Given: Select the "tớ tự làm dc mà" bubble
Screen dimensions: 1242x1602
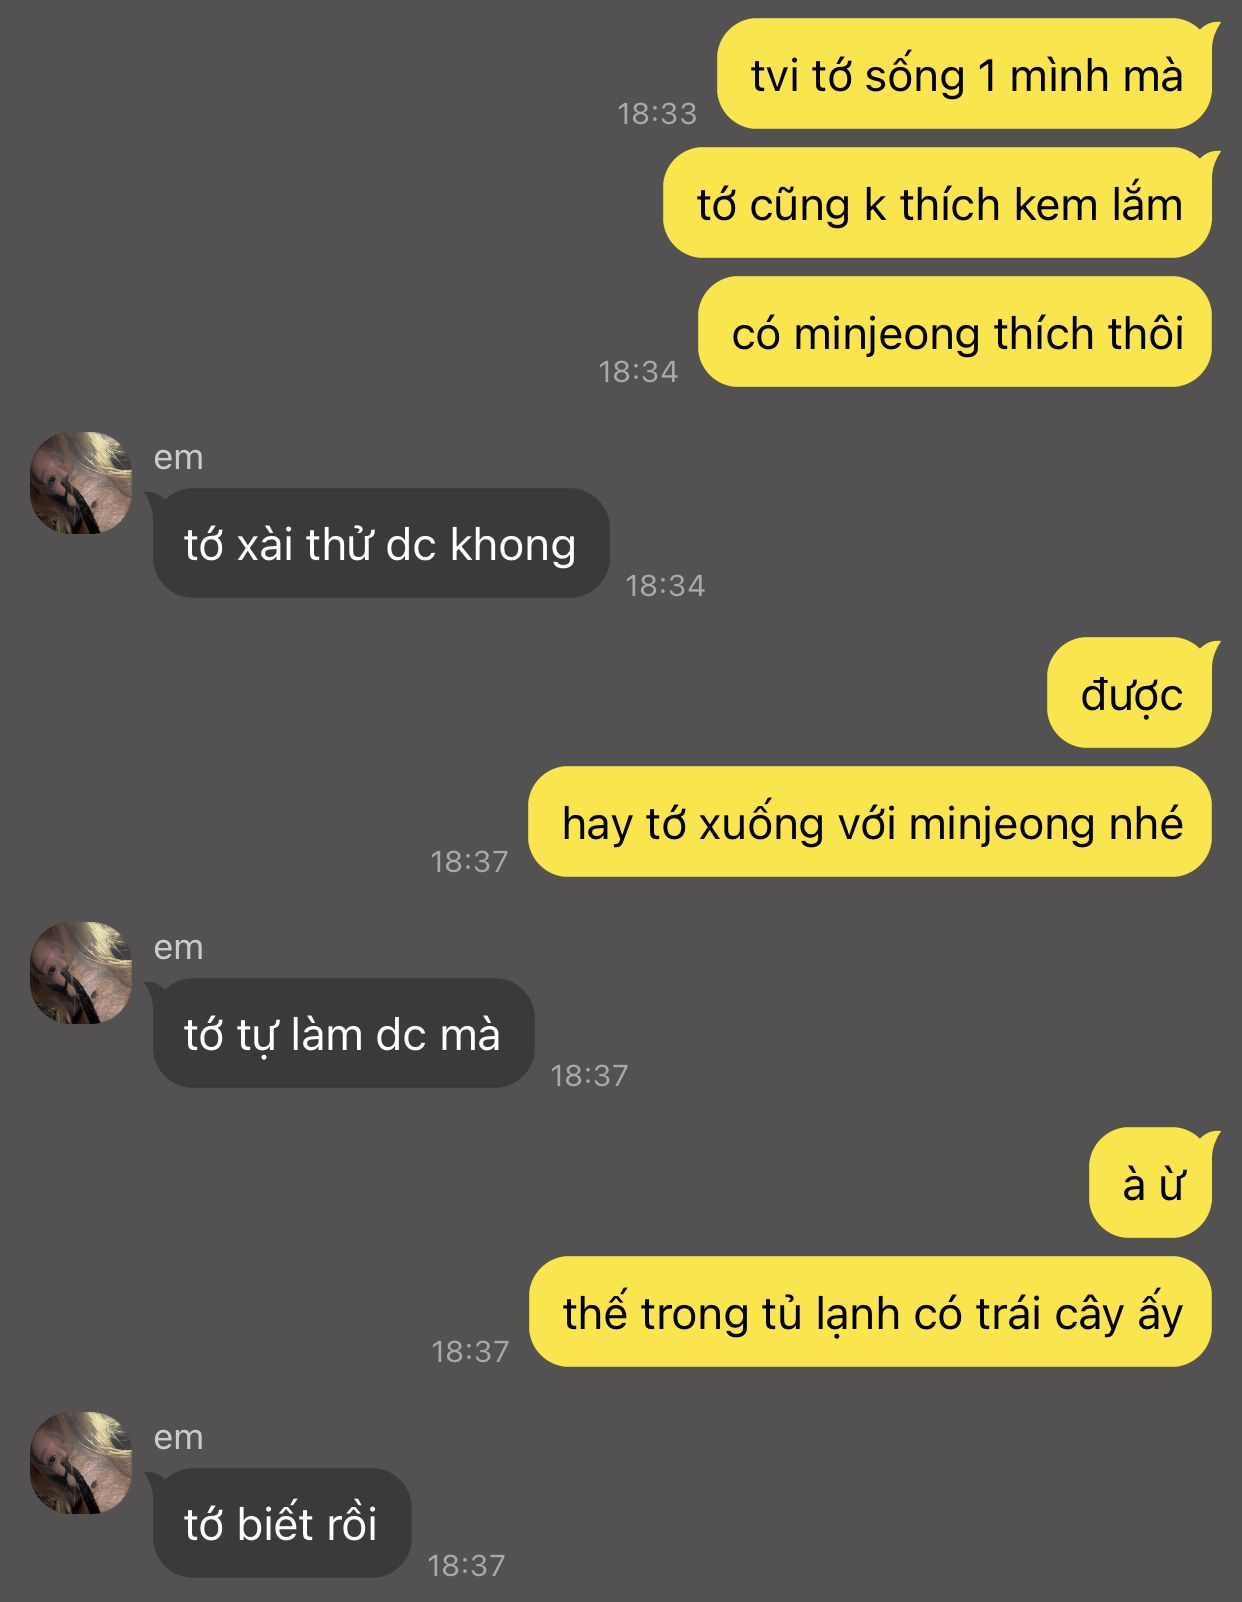Looking at the screenshot, I should click(x=343, y=1034).
